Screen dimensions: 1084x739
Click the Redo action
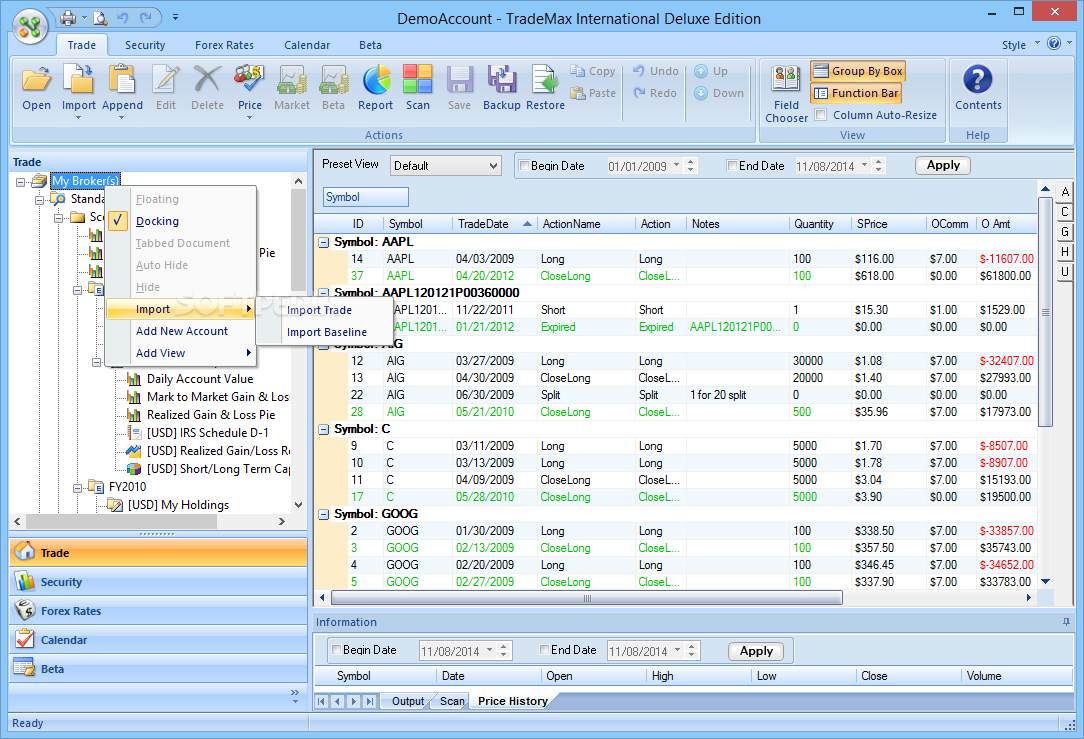coord(655,93)
